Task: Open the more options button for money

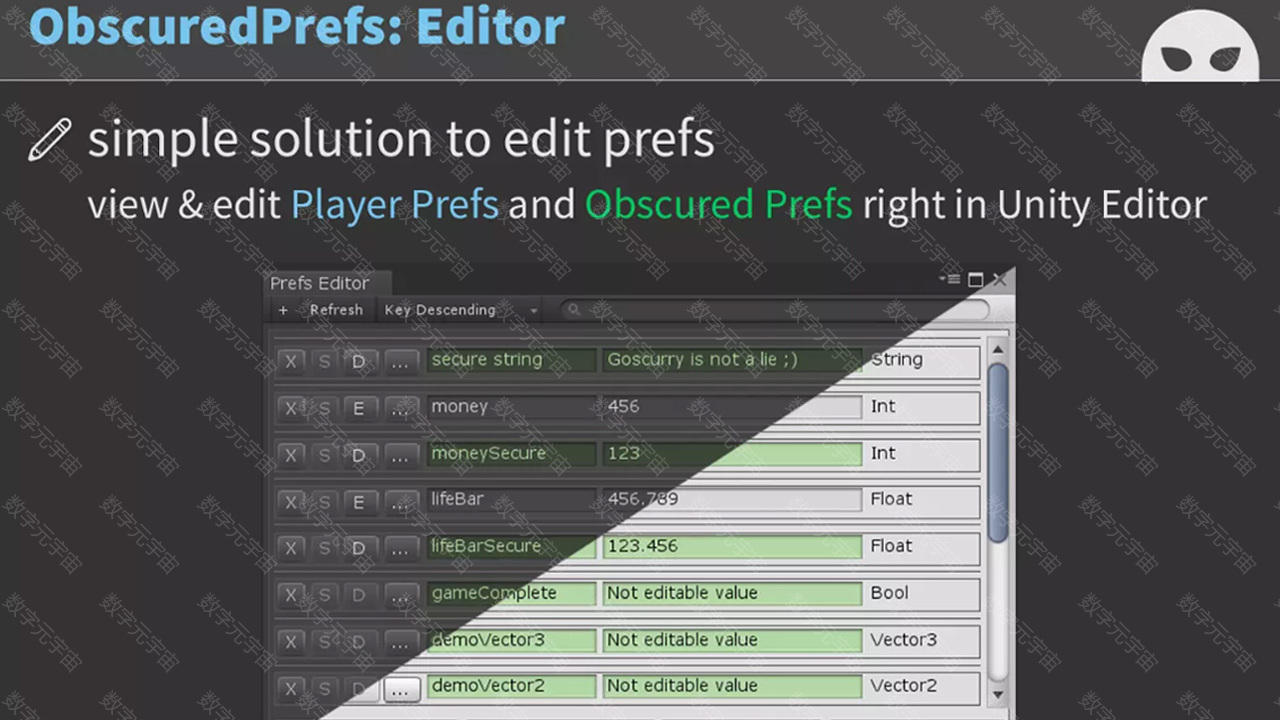Action: coord(400,408)
